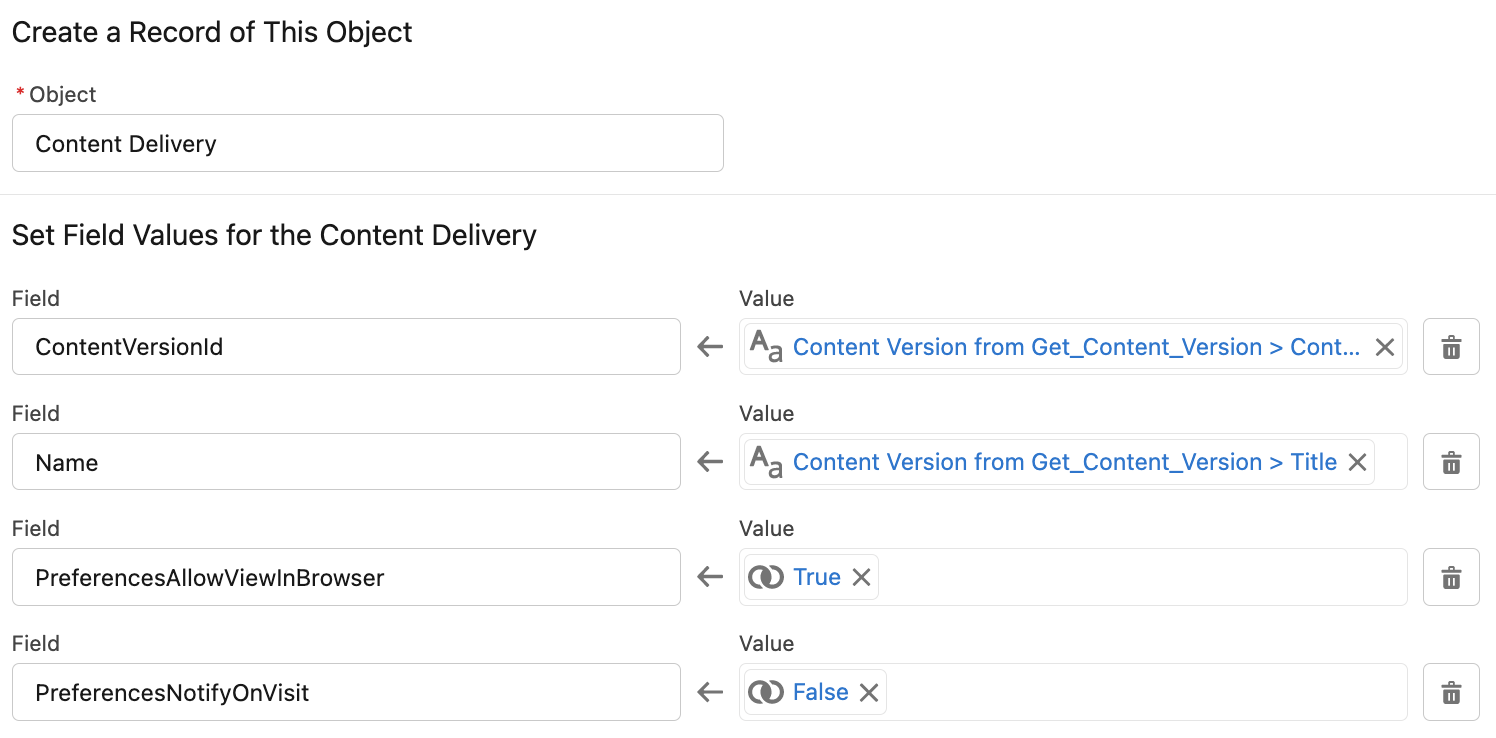The image size is (1496, 738).
Task: Edit the PreferencesNotifyOnVisit field box
Action: [346, 692]
